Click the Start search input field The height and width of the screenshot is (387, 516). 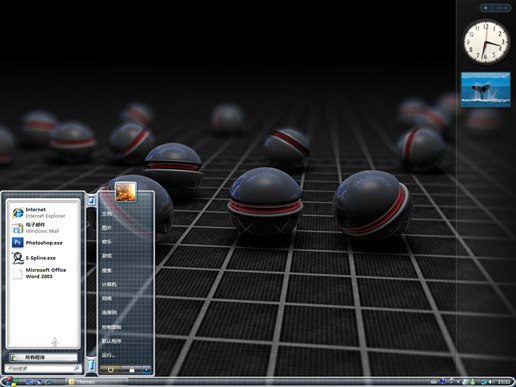(43, 368)
